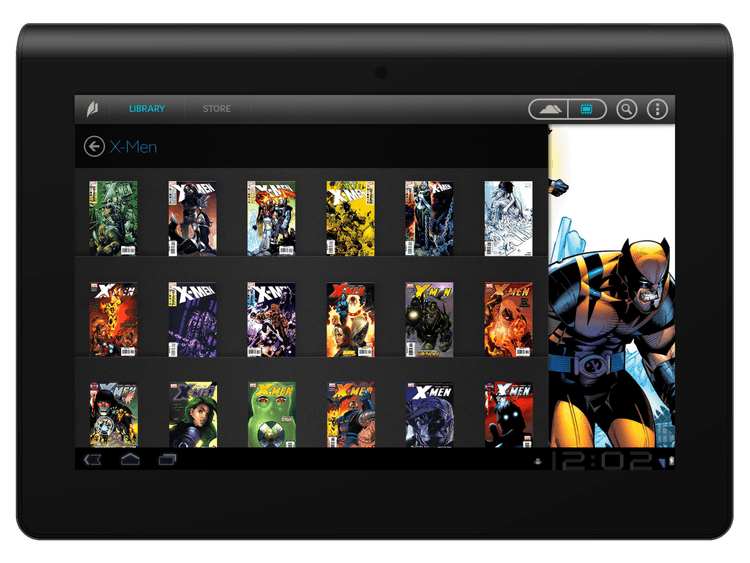Tap the battery status icon

[671, 461]
